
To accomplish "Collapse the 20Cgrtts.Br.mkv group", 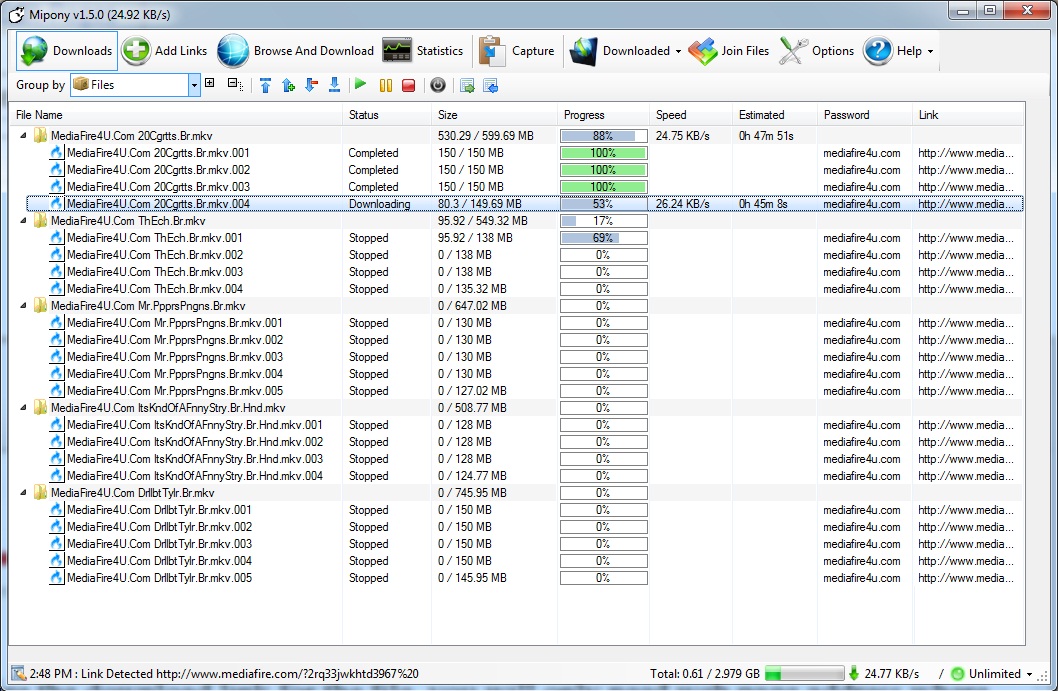I will [24, 136].
